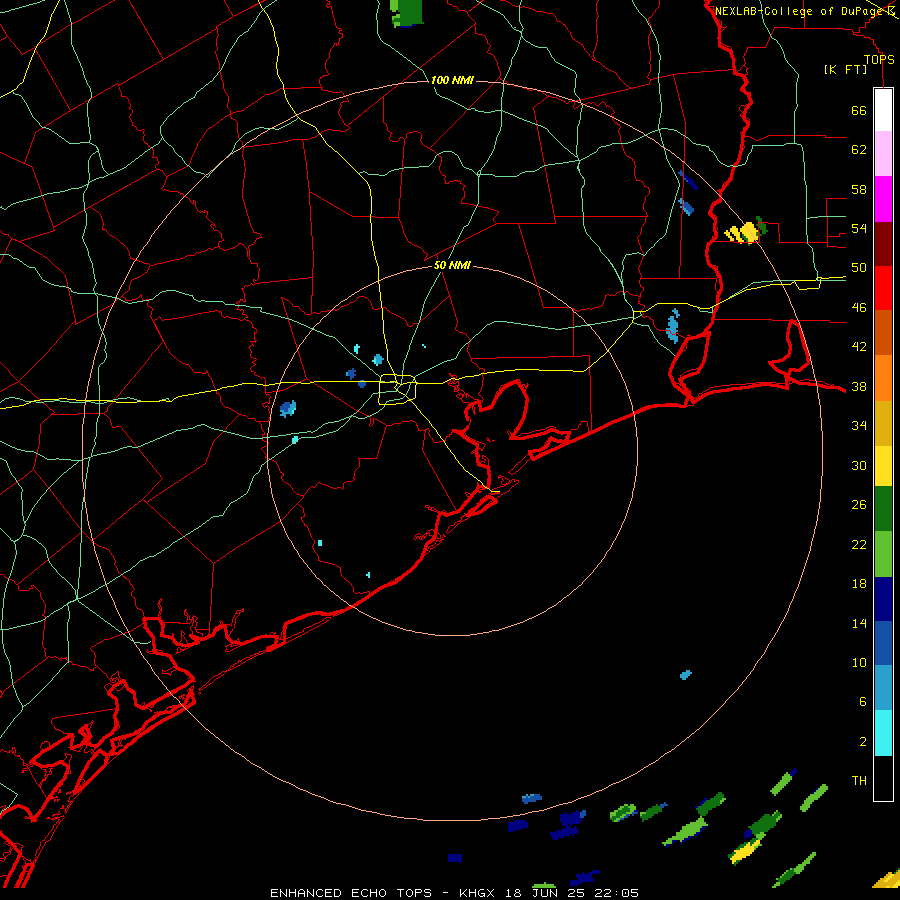Click the '18' legend value

859,584
